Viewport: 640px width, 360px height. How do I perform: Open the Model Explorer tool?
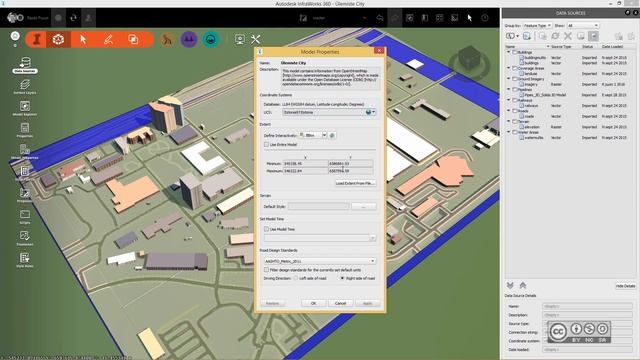click(25, 108)
